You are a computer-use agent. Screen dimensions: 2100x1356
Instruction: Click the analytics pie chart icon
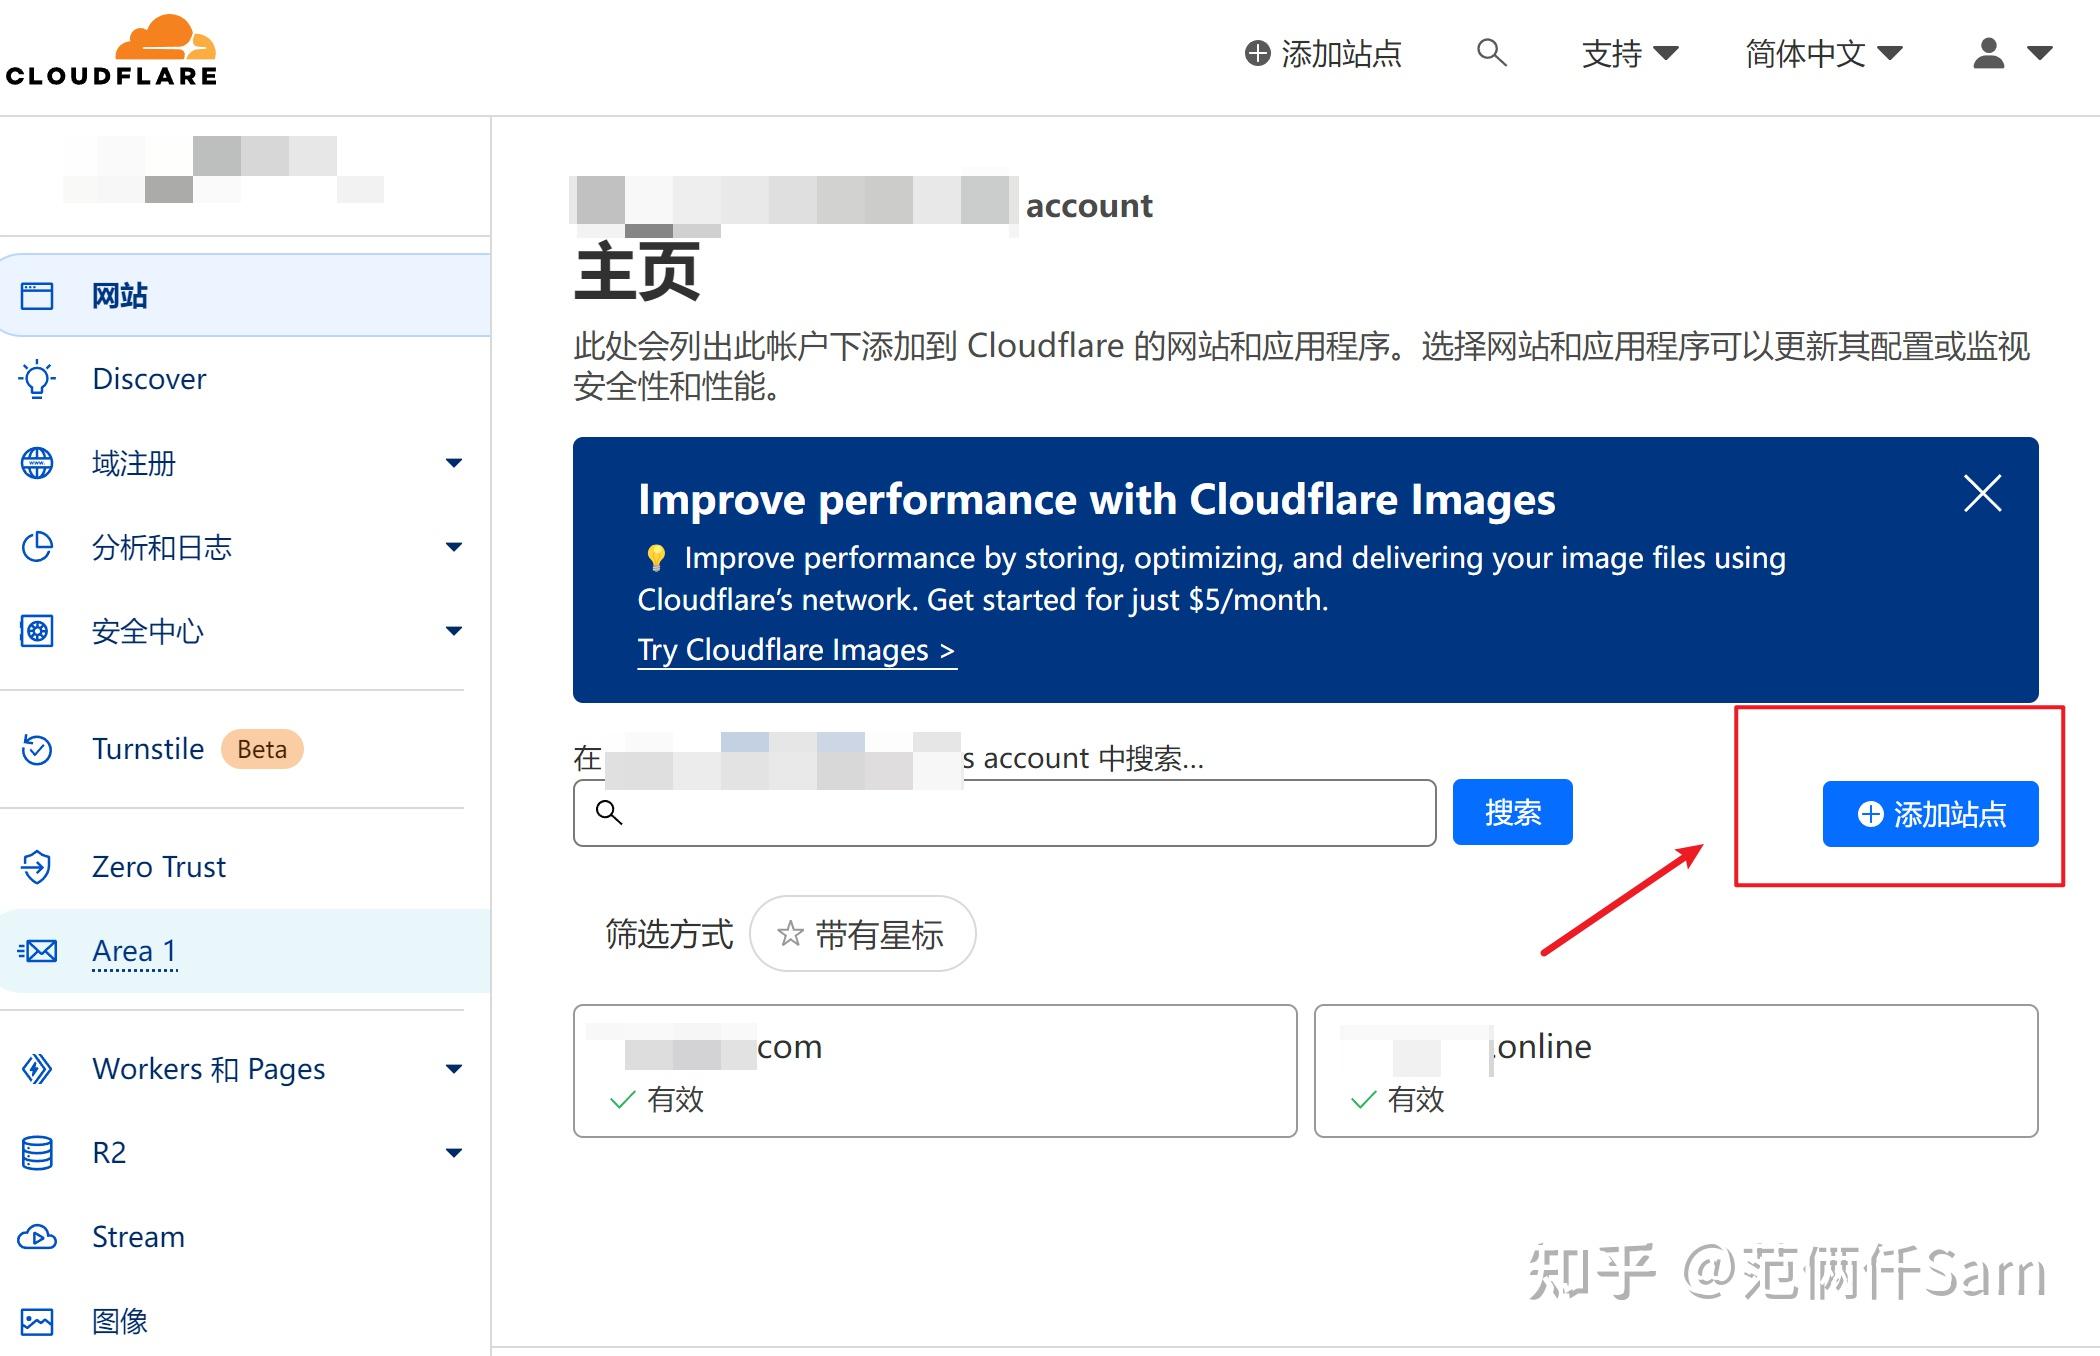click(x=37, y=547)
